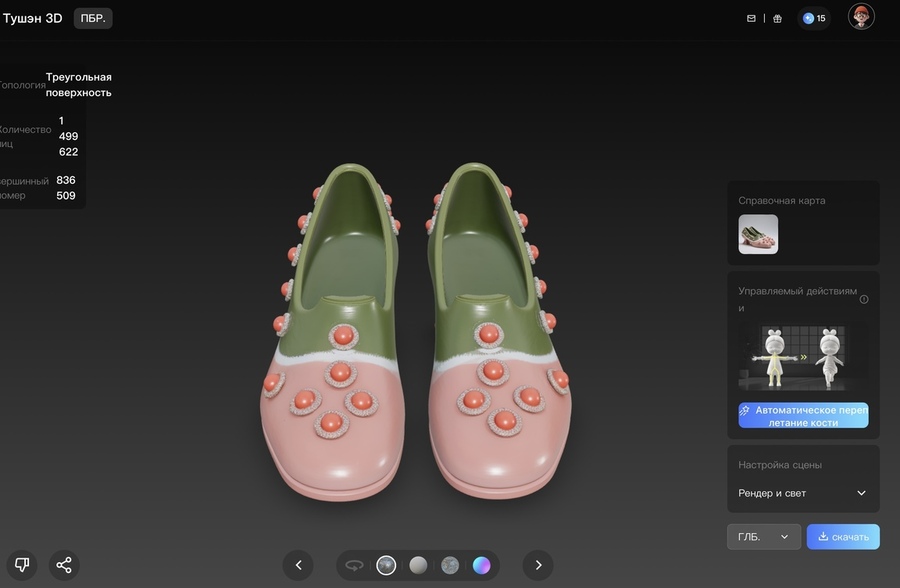Click the Автоматическое переплетание кости button

[803, 415]
